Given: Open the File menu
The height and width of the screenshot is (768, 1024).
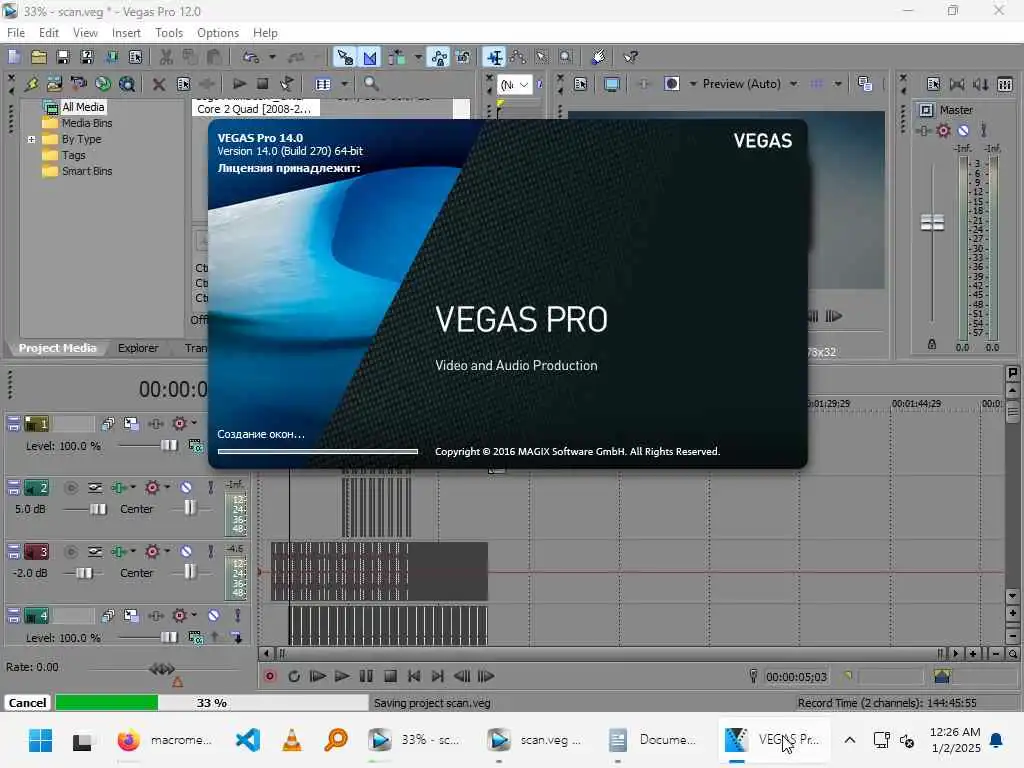Looking at the screenshot, I should pos(16,33).
